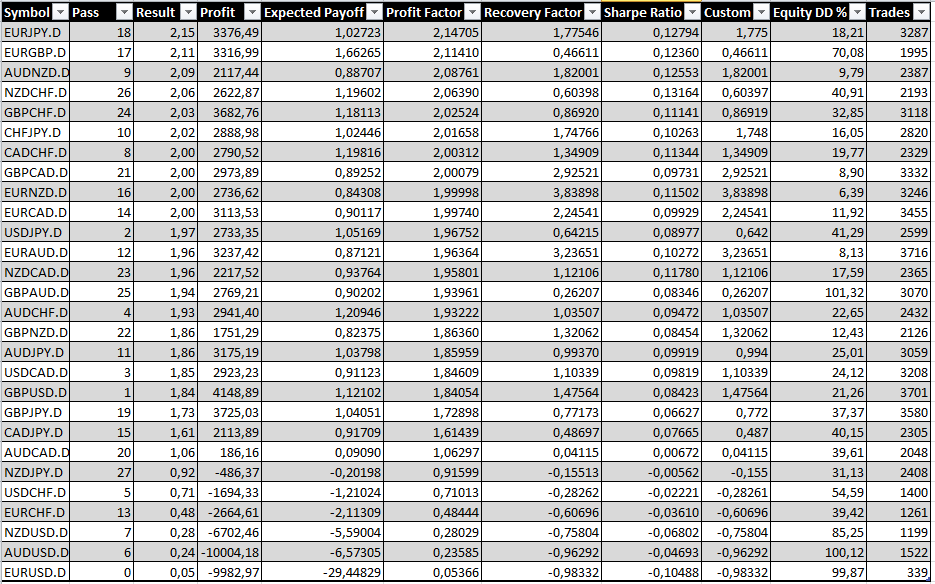Click Result value 2,15
The image size is (935, 584).
tap(182, 32)
